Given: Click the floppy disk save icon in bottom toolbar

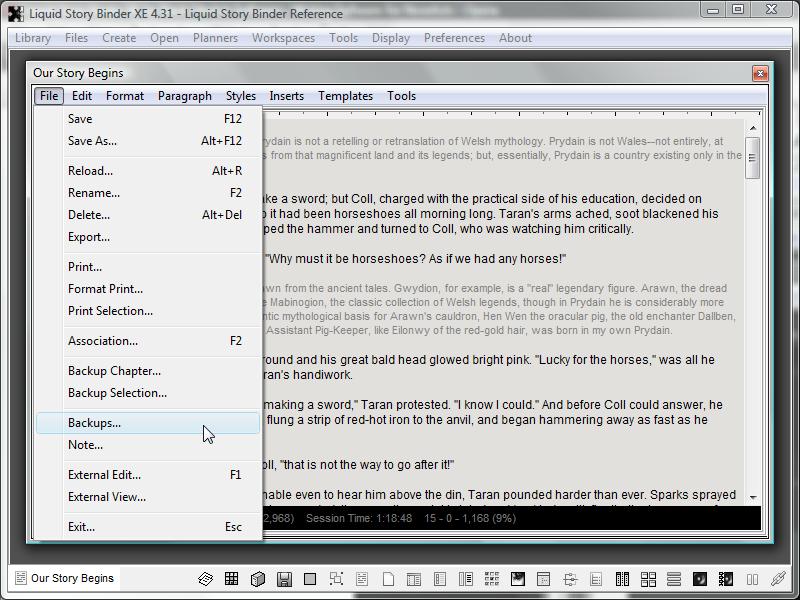Looking at the screenshot, I should click(284, 579).
